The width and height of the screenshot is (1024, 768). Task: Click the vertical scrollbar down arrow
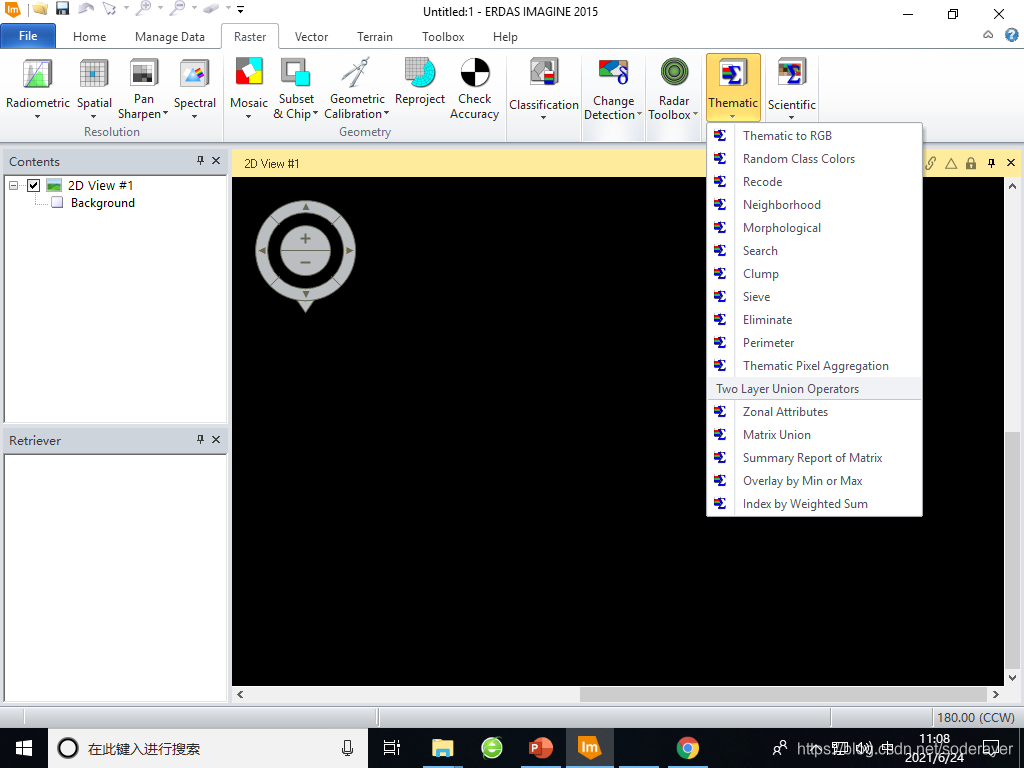tap(1013, 678)
